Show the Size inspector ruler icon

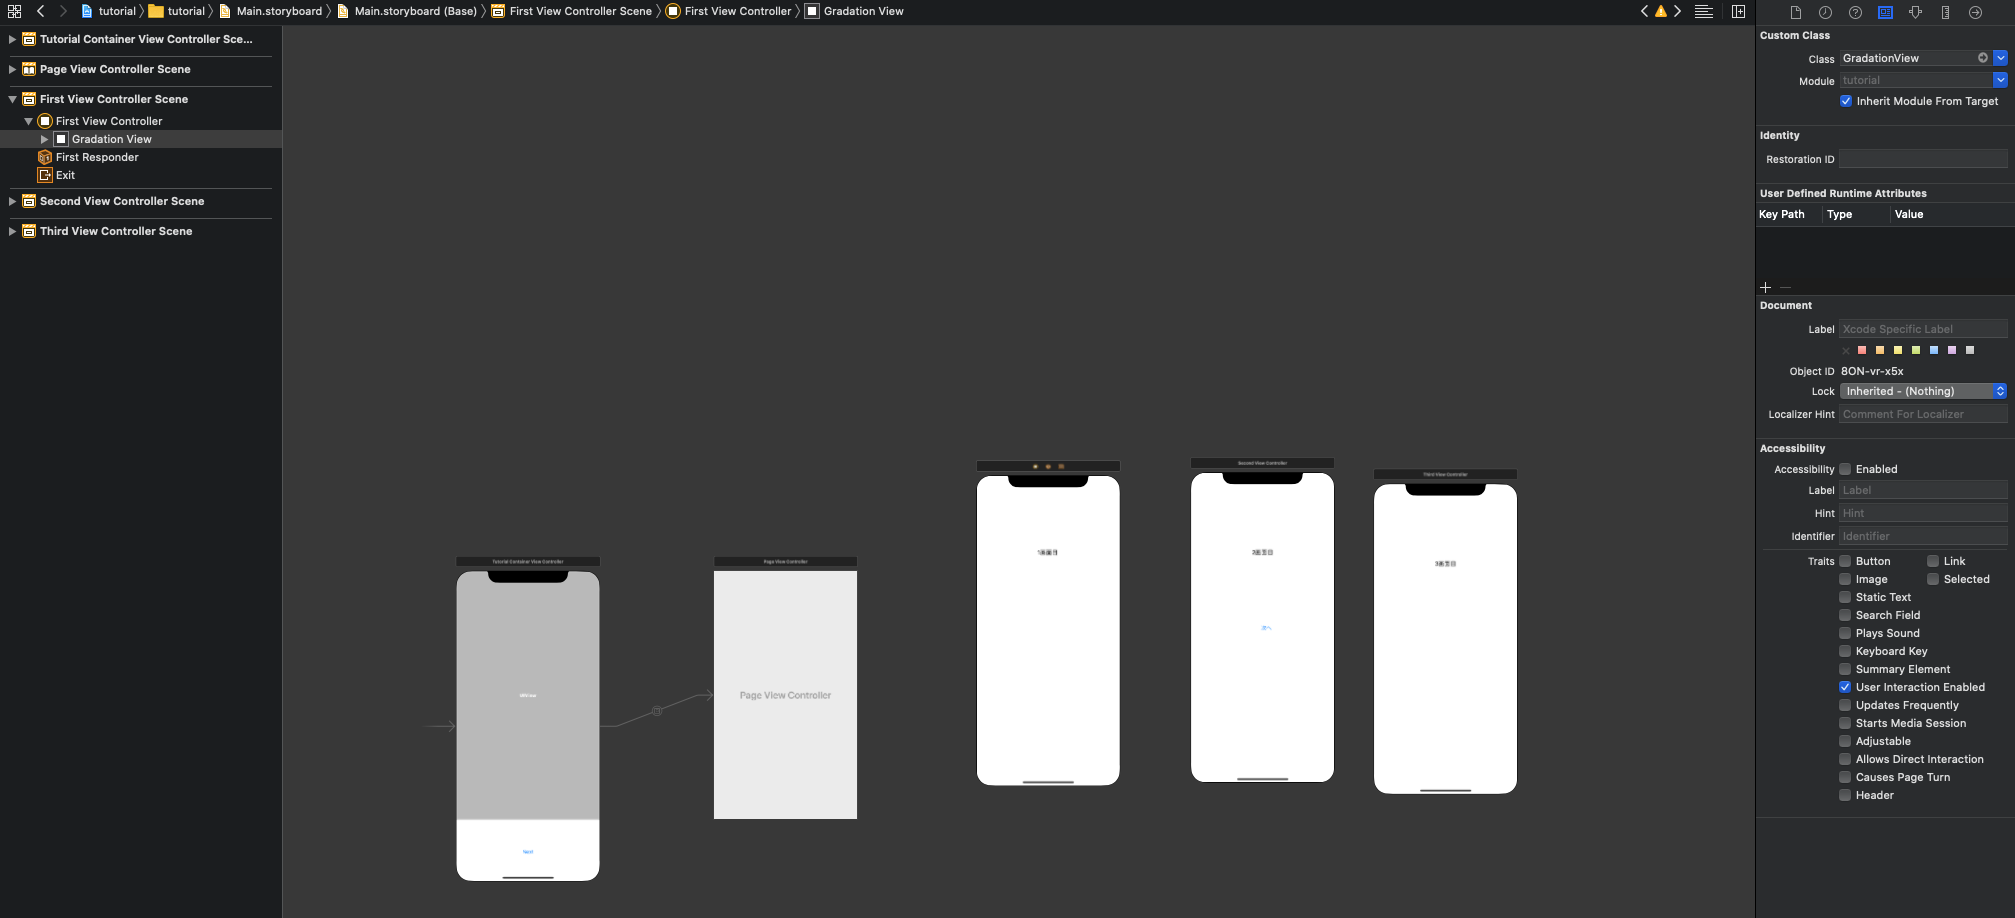[x=1945, y=12]
